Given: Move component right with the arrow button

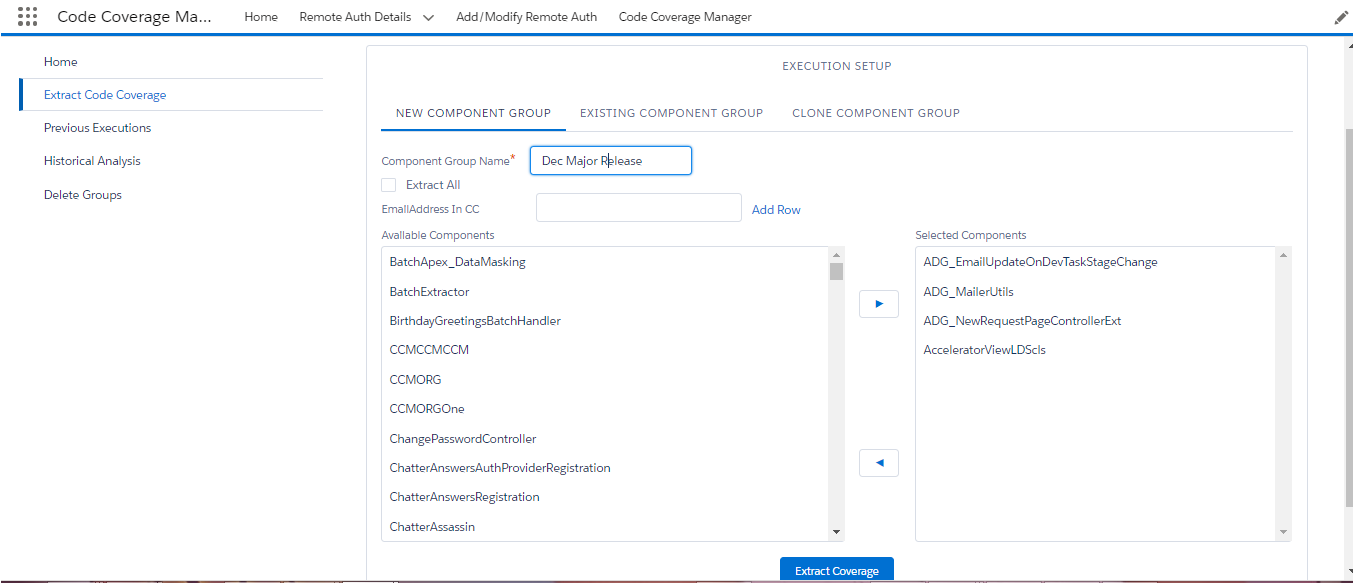Looking at the screenshot, I should pyautogui.click(x=878, y=303).
